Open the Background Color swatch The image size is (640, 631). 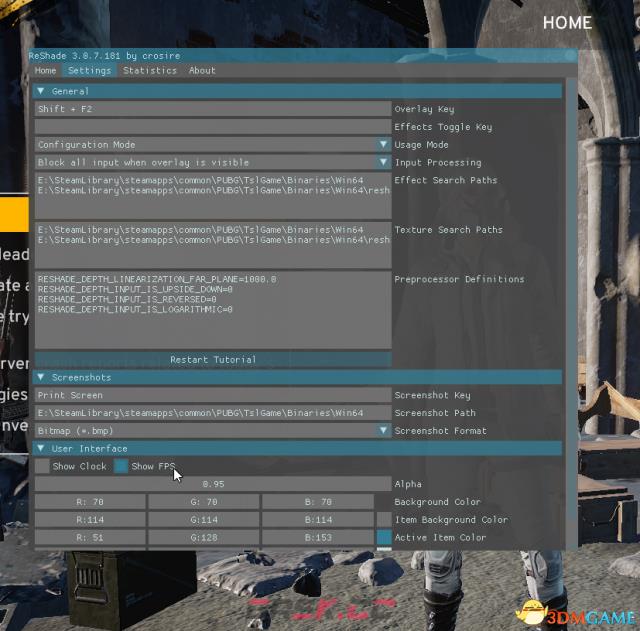[x=384, y=502]
